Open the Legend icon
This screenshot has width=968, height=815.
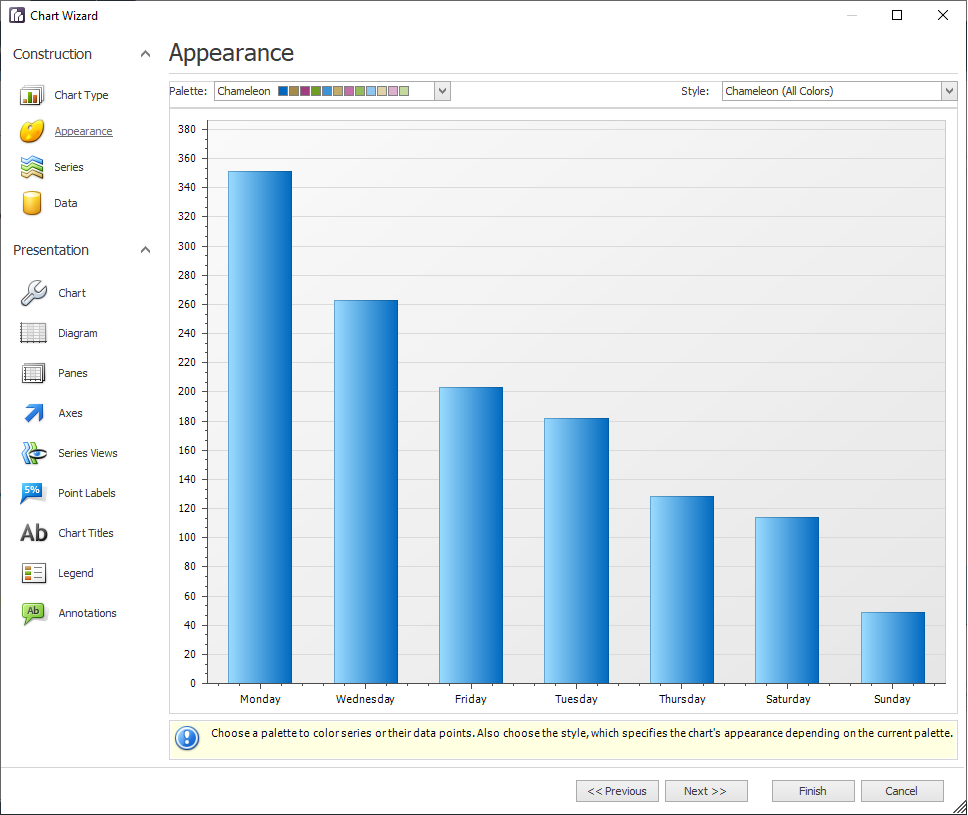pyautogui.click(x=32, y=572)
